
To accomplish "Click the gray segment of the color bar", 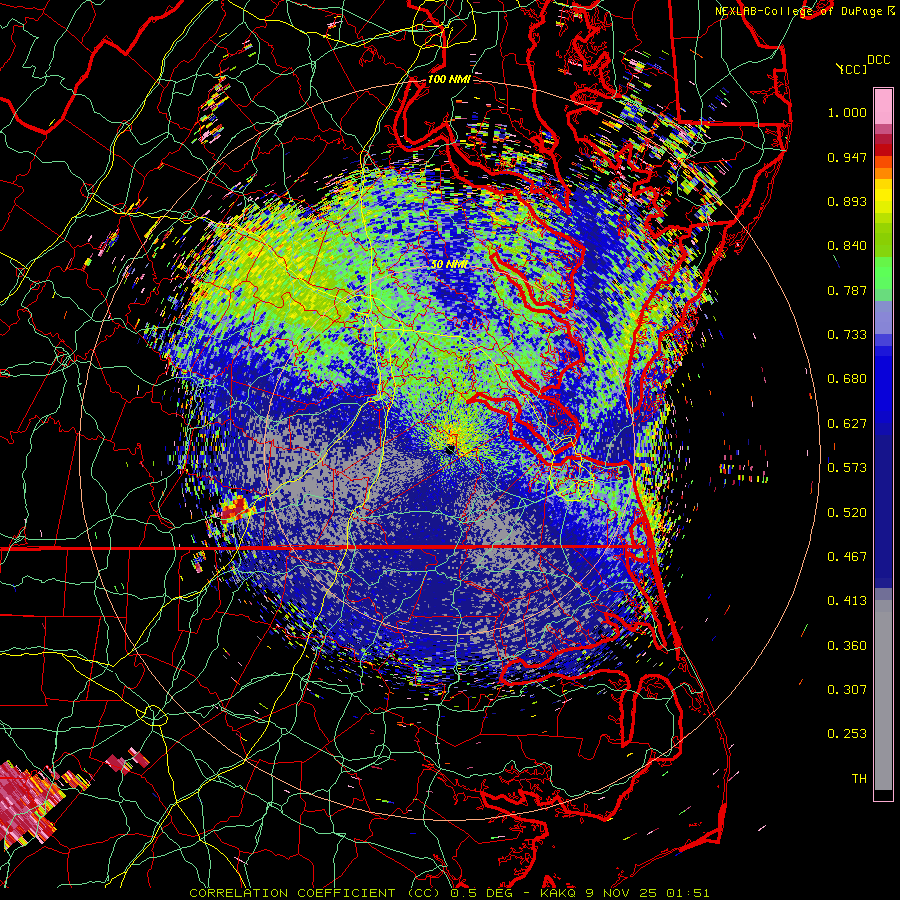I will point(883,695).
